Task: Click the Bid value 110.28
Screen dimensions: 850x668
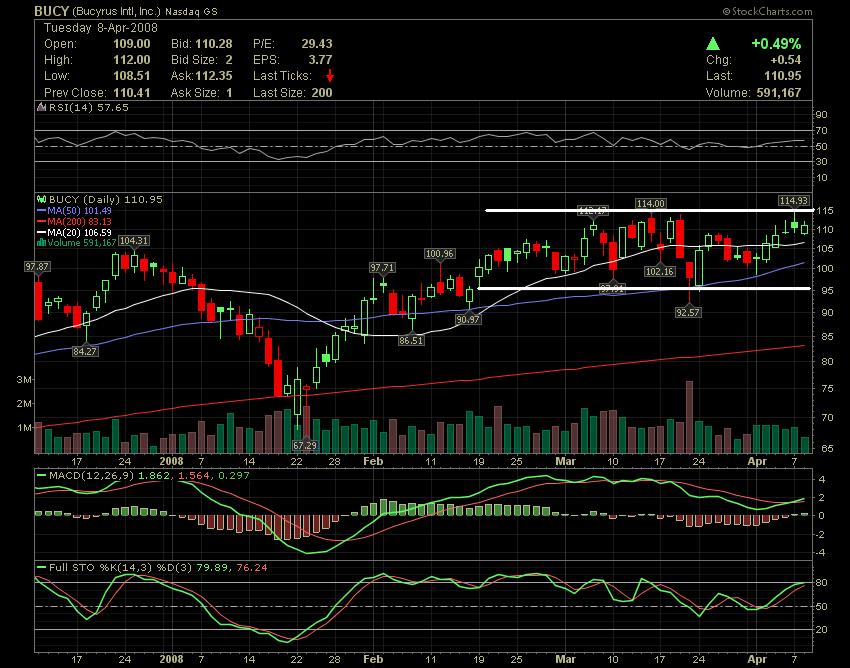Action: [x=214, y=44]
